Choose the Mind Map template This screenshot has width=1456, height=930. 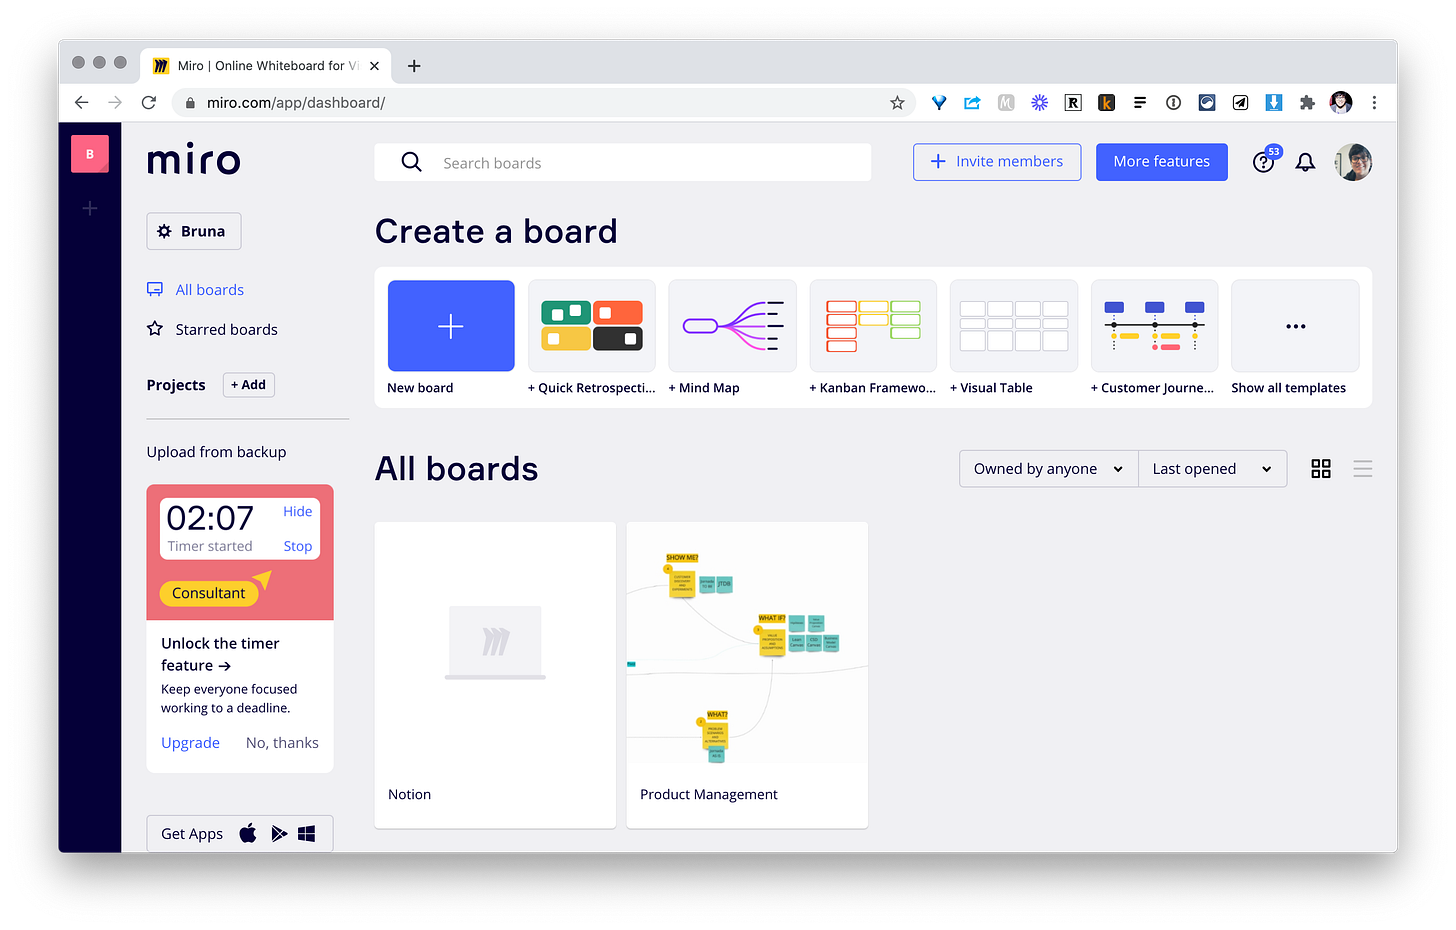732,326
